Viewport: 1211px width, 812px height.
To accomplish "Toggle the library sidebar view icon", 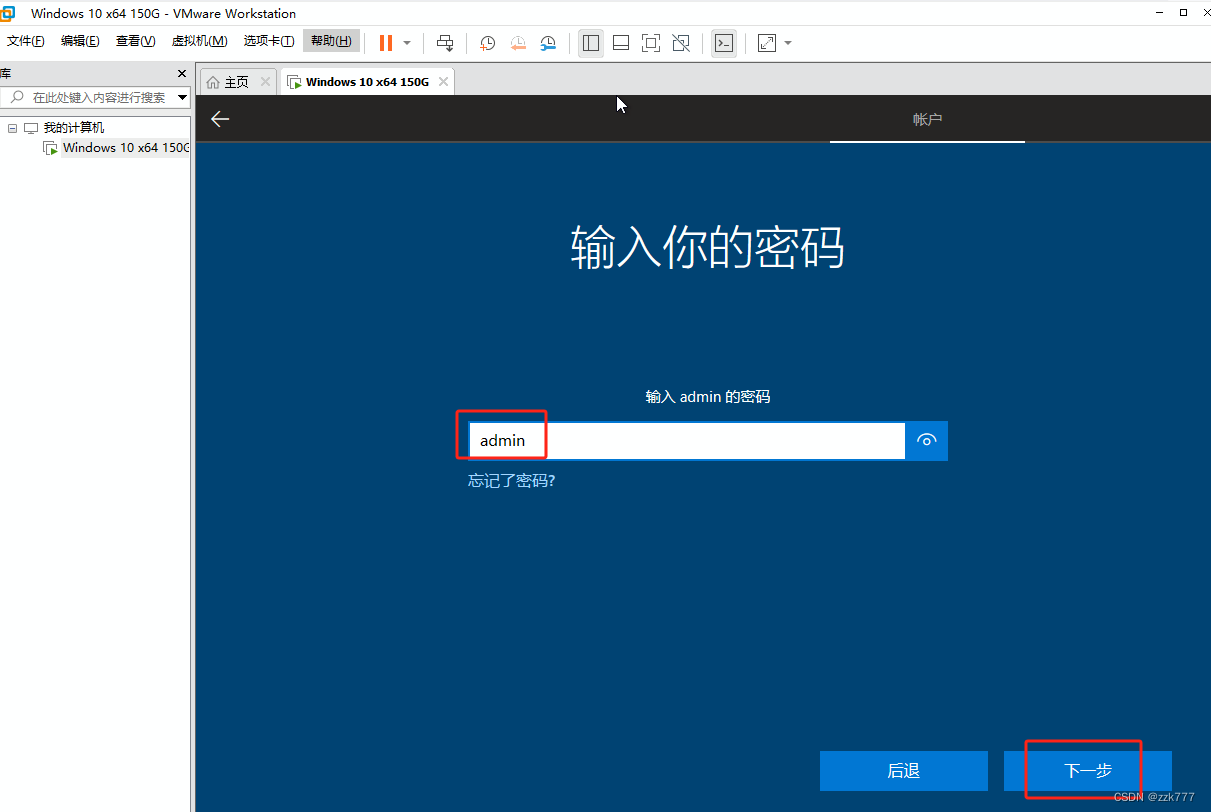I will pyautogui.click(x=591, y=43).
